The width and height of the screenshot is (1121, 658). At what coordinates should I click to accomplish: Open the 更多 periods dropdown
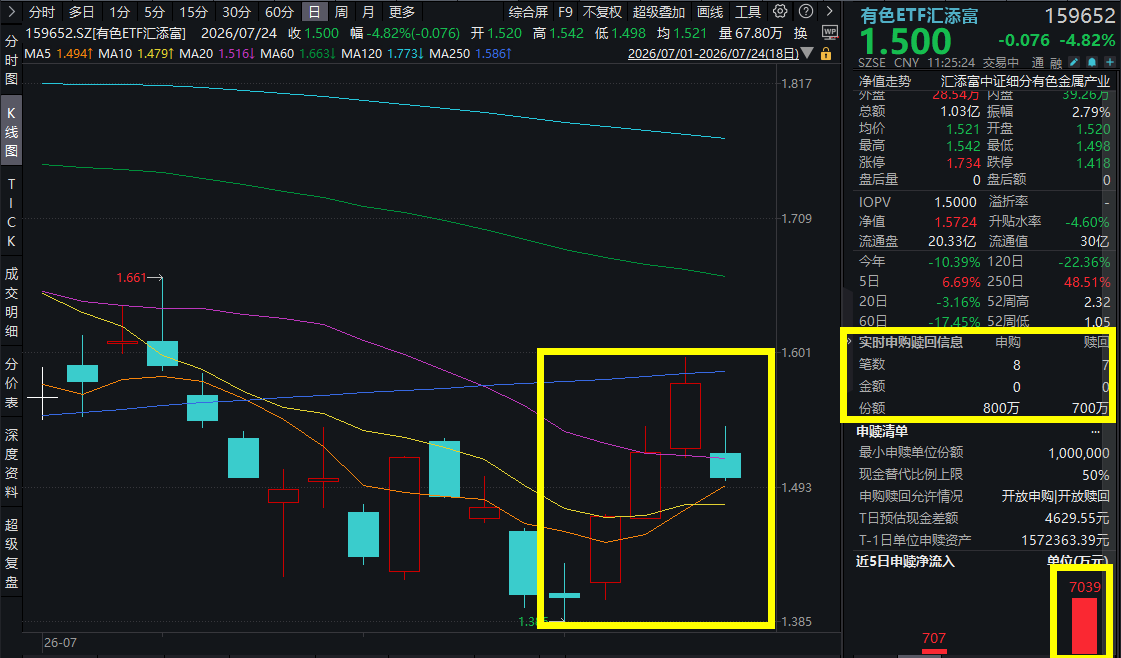point(401,11)
